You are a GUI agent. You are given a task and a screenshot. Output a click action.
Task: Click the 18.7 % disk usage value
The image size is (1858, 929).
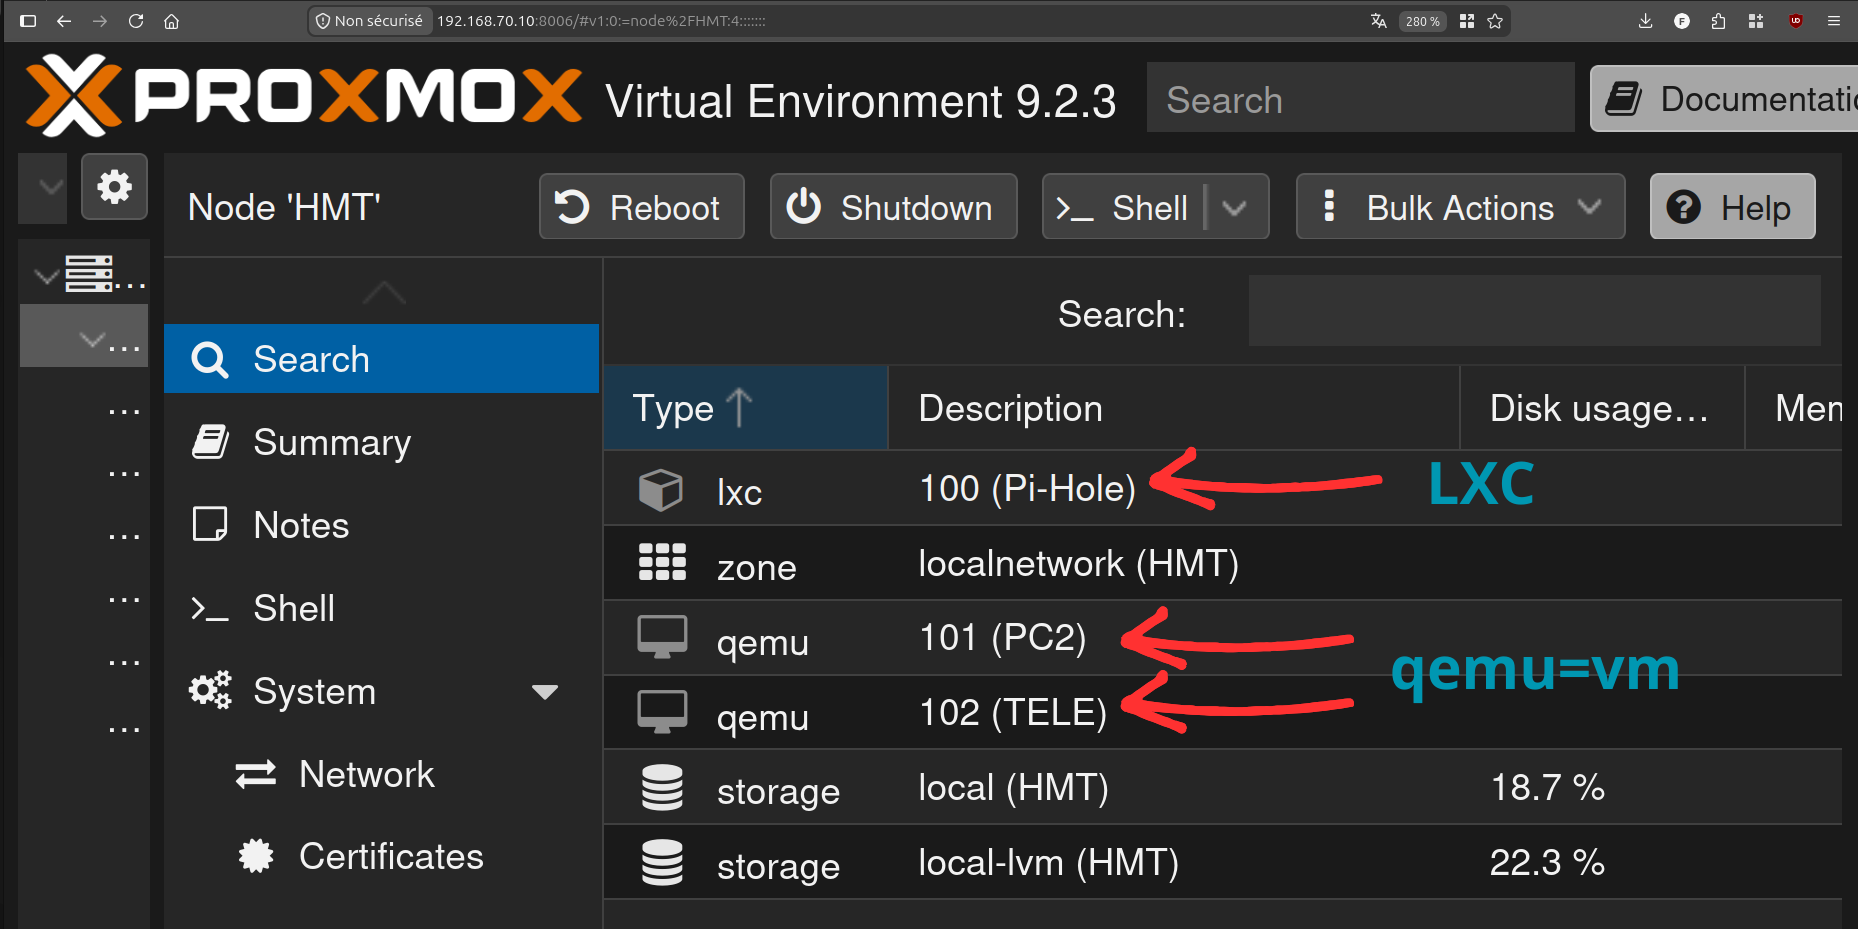tap(1547, 788)
